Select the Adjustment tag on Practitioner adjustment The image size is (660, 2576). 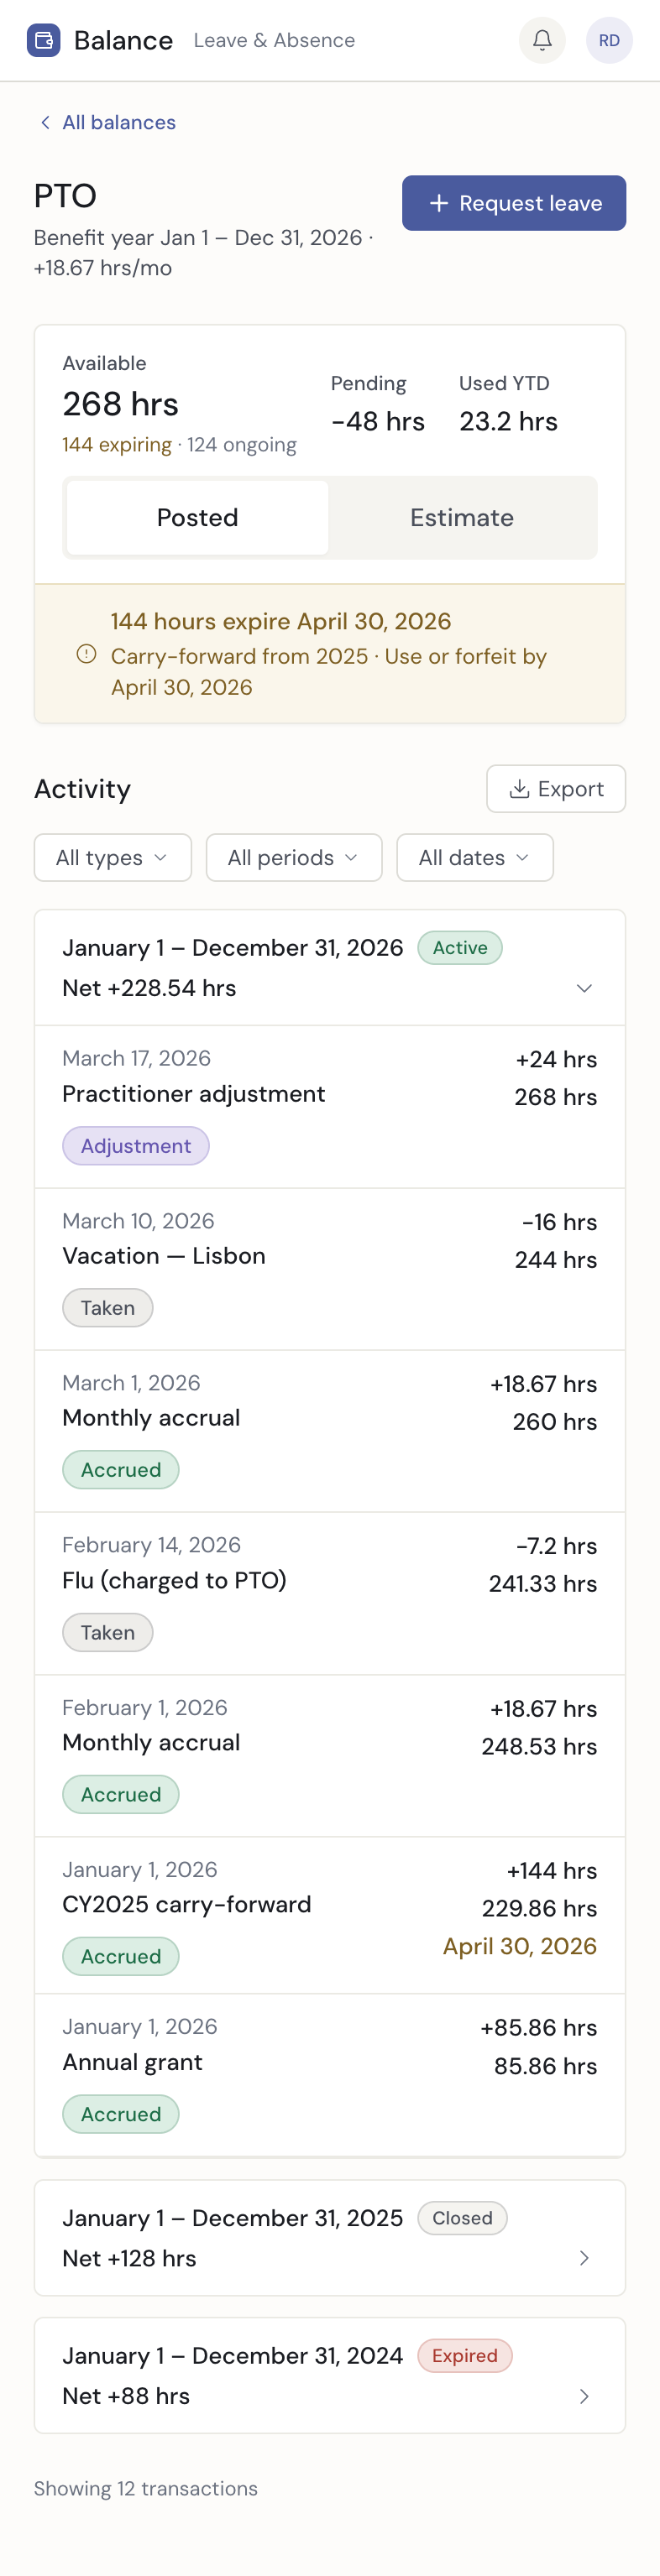[136, 1145]
